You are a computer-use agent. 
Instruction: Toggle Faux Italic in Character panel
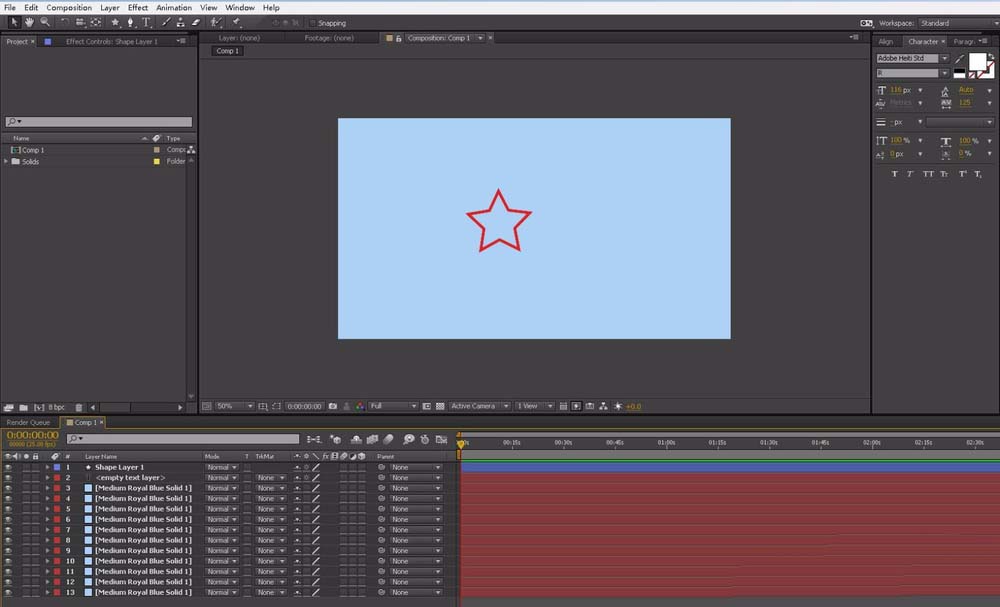pos(910,173)
